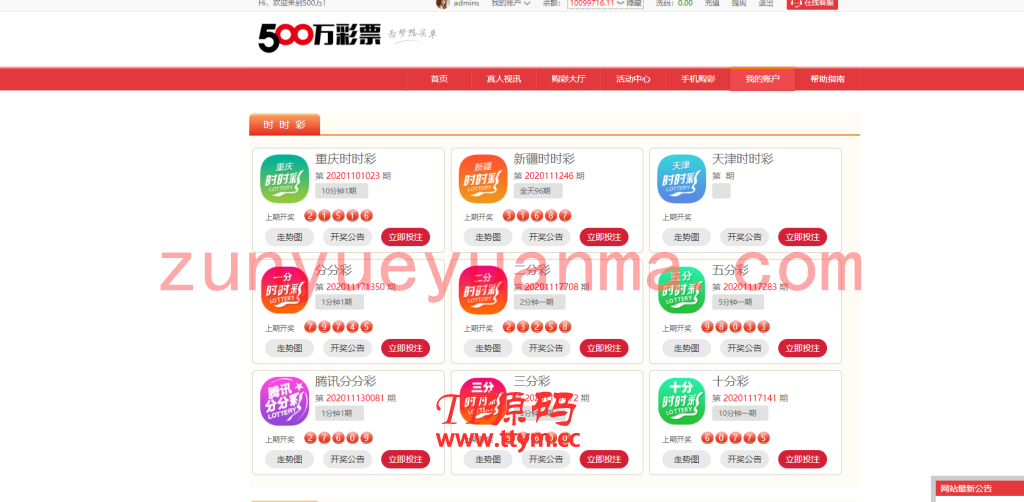1024x502 pixels.
Task: Open 购彩大厅 in the navigation bar
Action: coord(568,79)
